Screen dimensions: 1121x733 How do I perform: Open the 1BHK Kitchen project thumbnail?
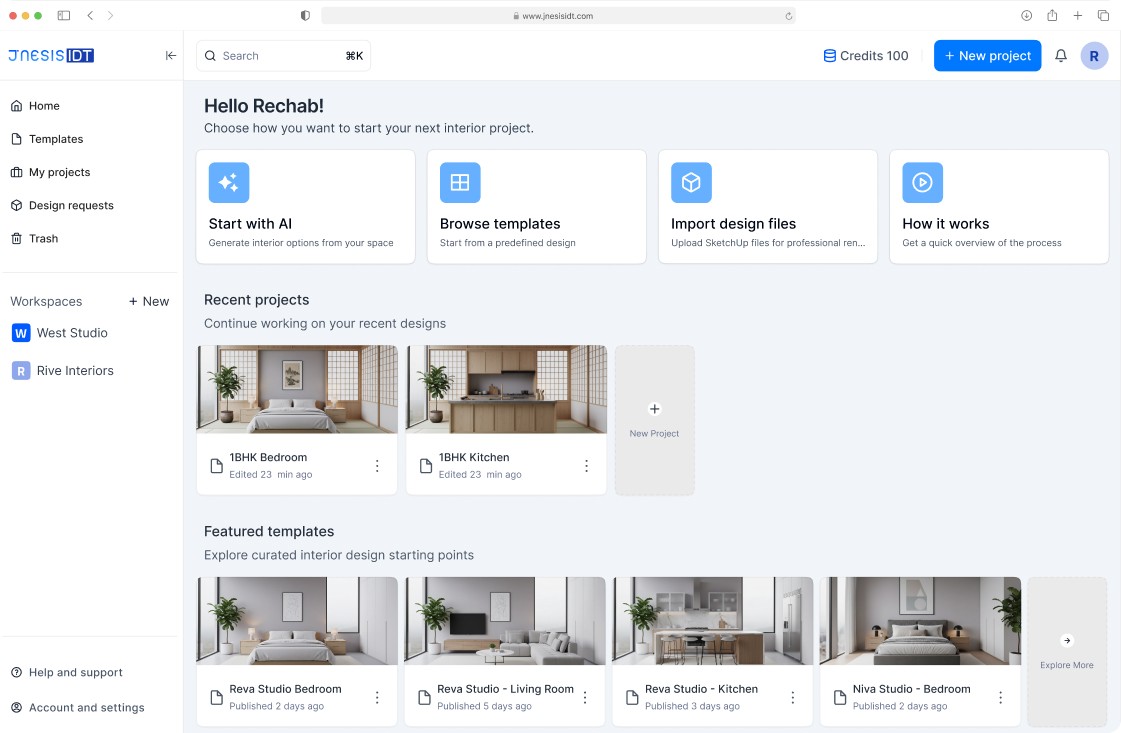(505, 389)
